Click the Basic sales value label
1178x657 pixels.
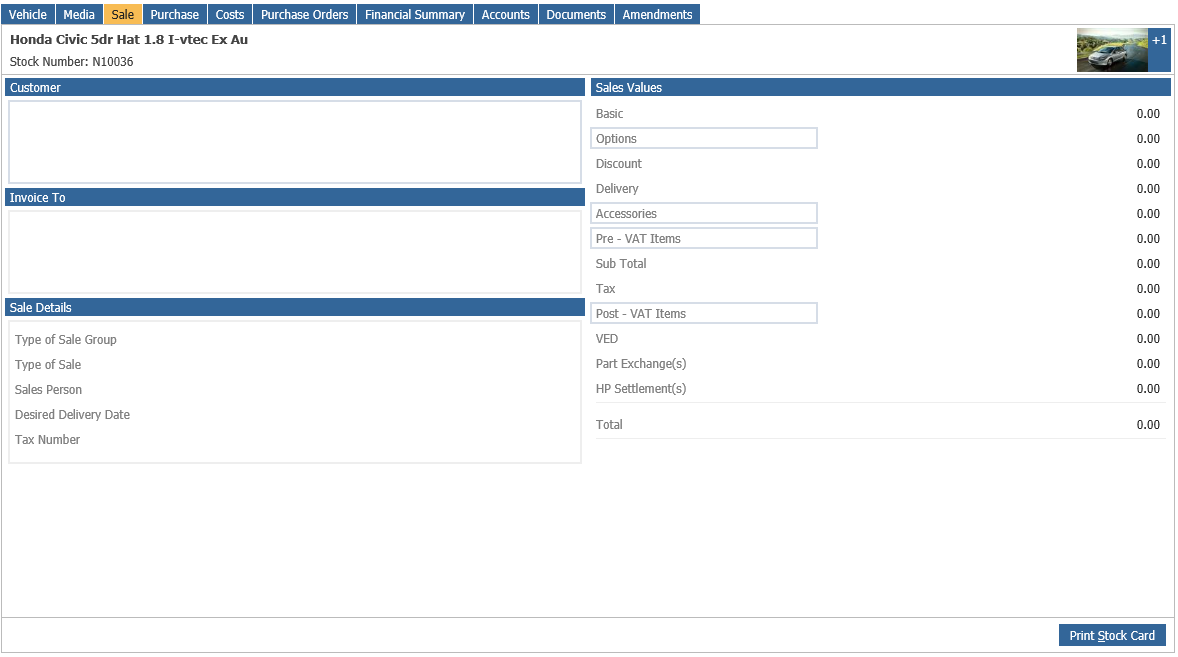[609, 113]
